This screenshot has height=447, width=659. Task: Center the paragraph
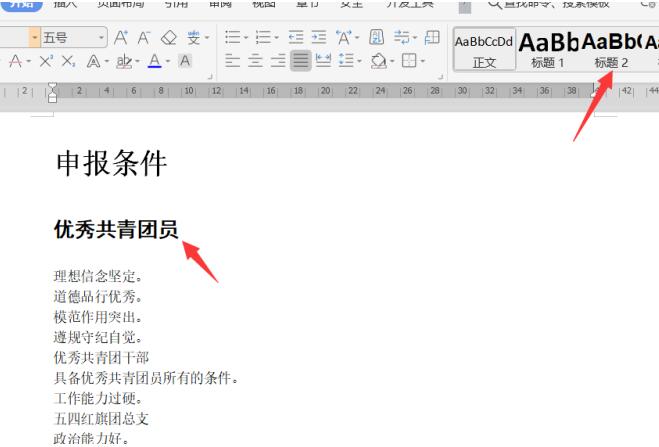pos(255,60)
